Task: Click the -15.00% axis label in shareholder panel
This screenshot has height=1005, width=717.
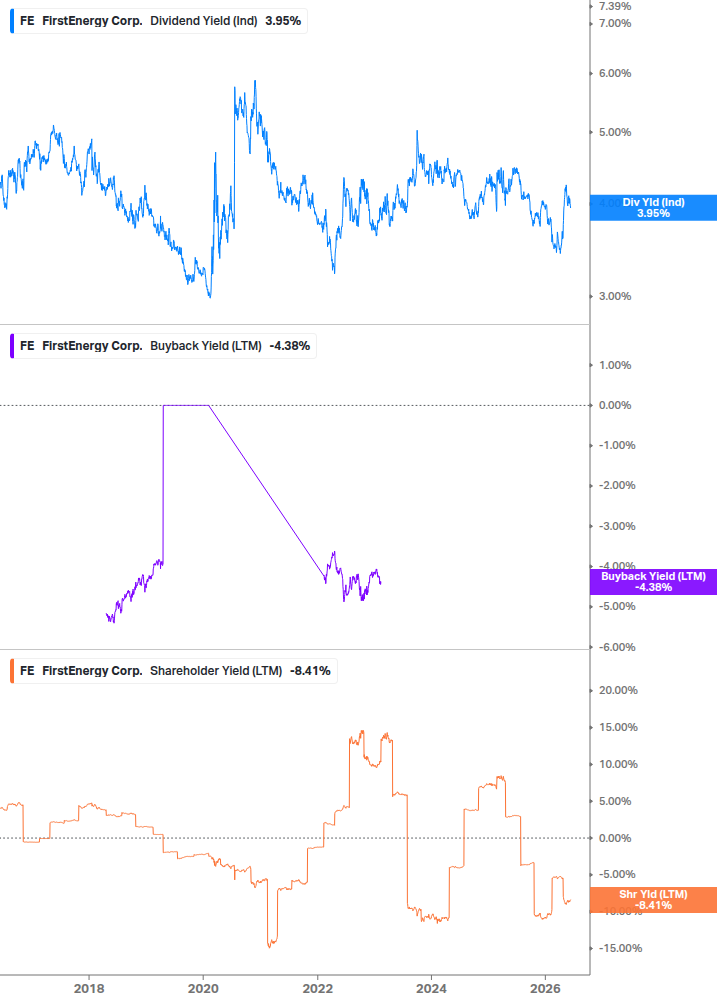Action: coord(620,949)
